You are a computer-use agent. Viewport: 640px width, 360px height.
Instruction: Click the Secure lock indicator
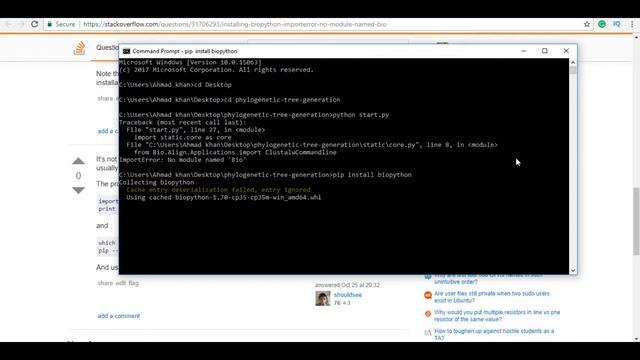tap(61, 24)
